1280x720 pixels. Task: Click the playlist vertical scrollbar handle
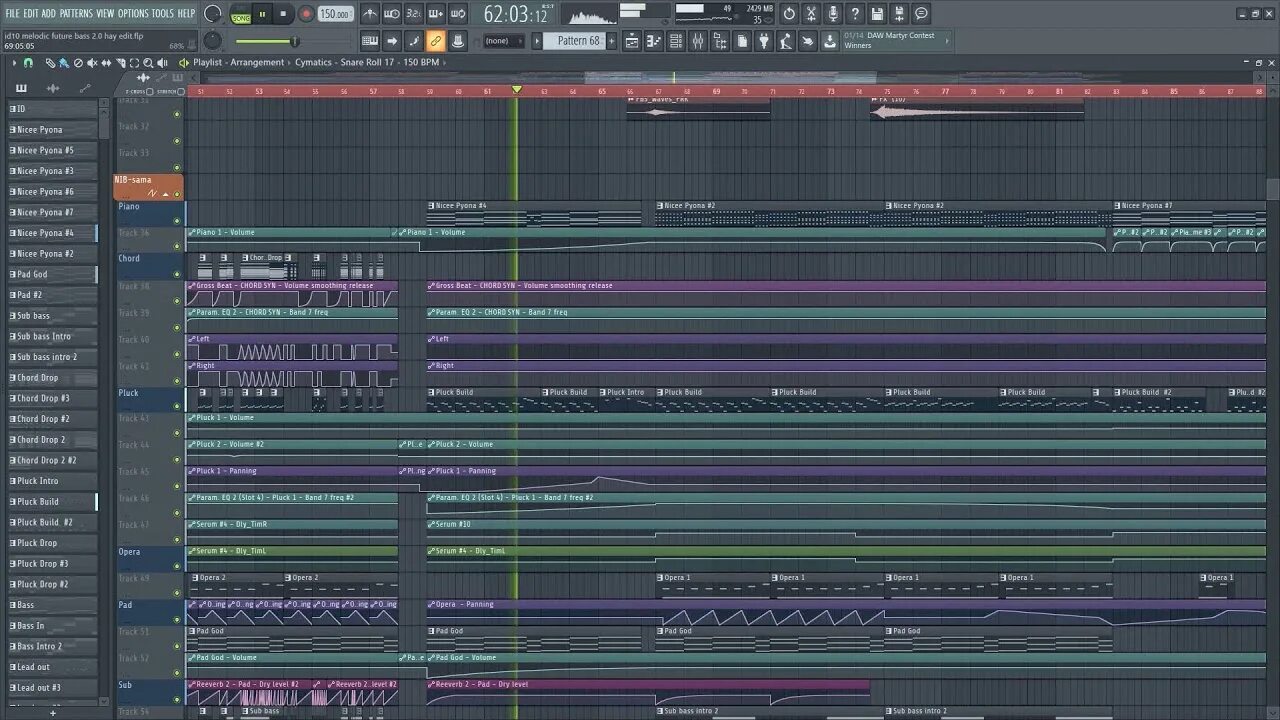click(x=1272, y=189)
